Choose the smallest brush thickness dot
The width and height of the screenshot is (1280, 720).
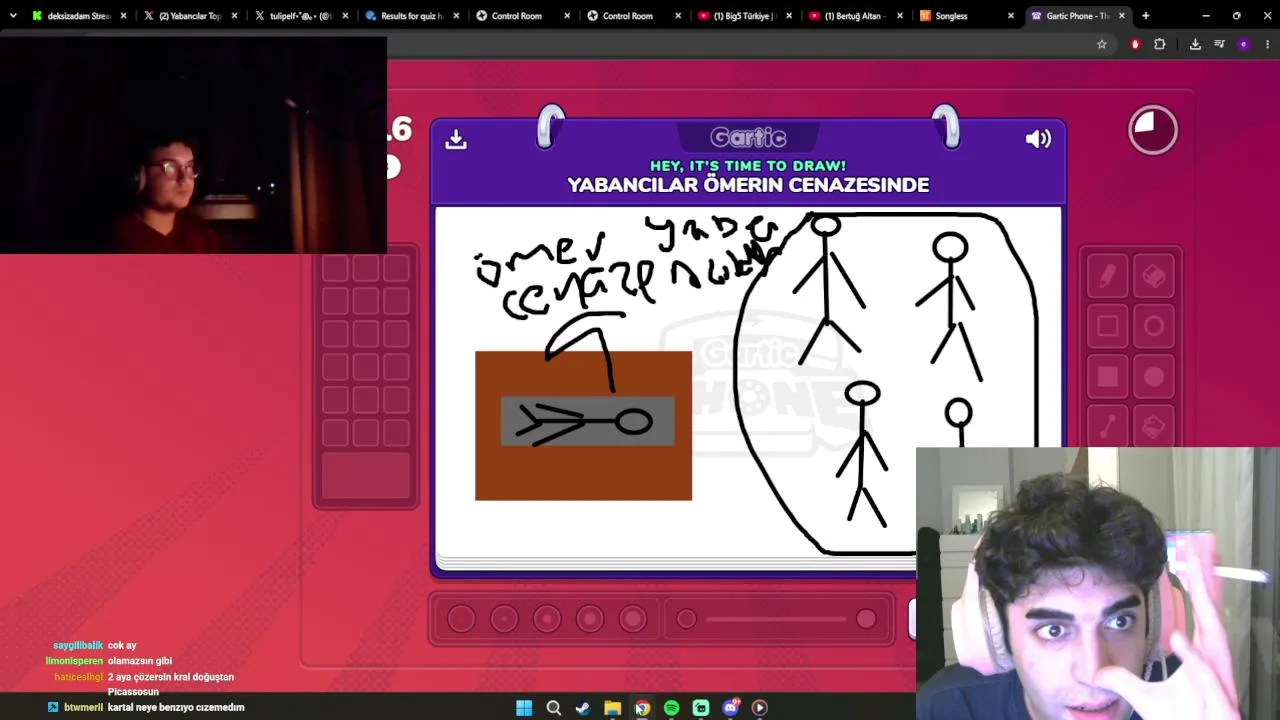pyautogui.click(x=461, y=619)
